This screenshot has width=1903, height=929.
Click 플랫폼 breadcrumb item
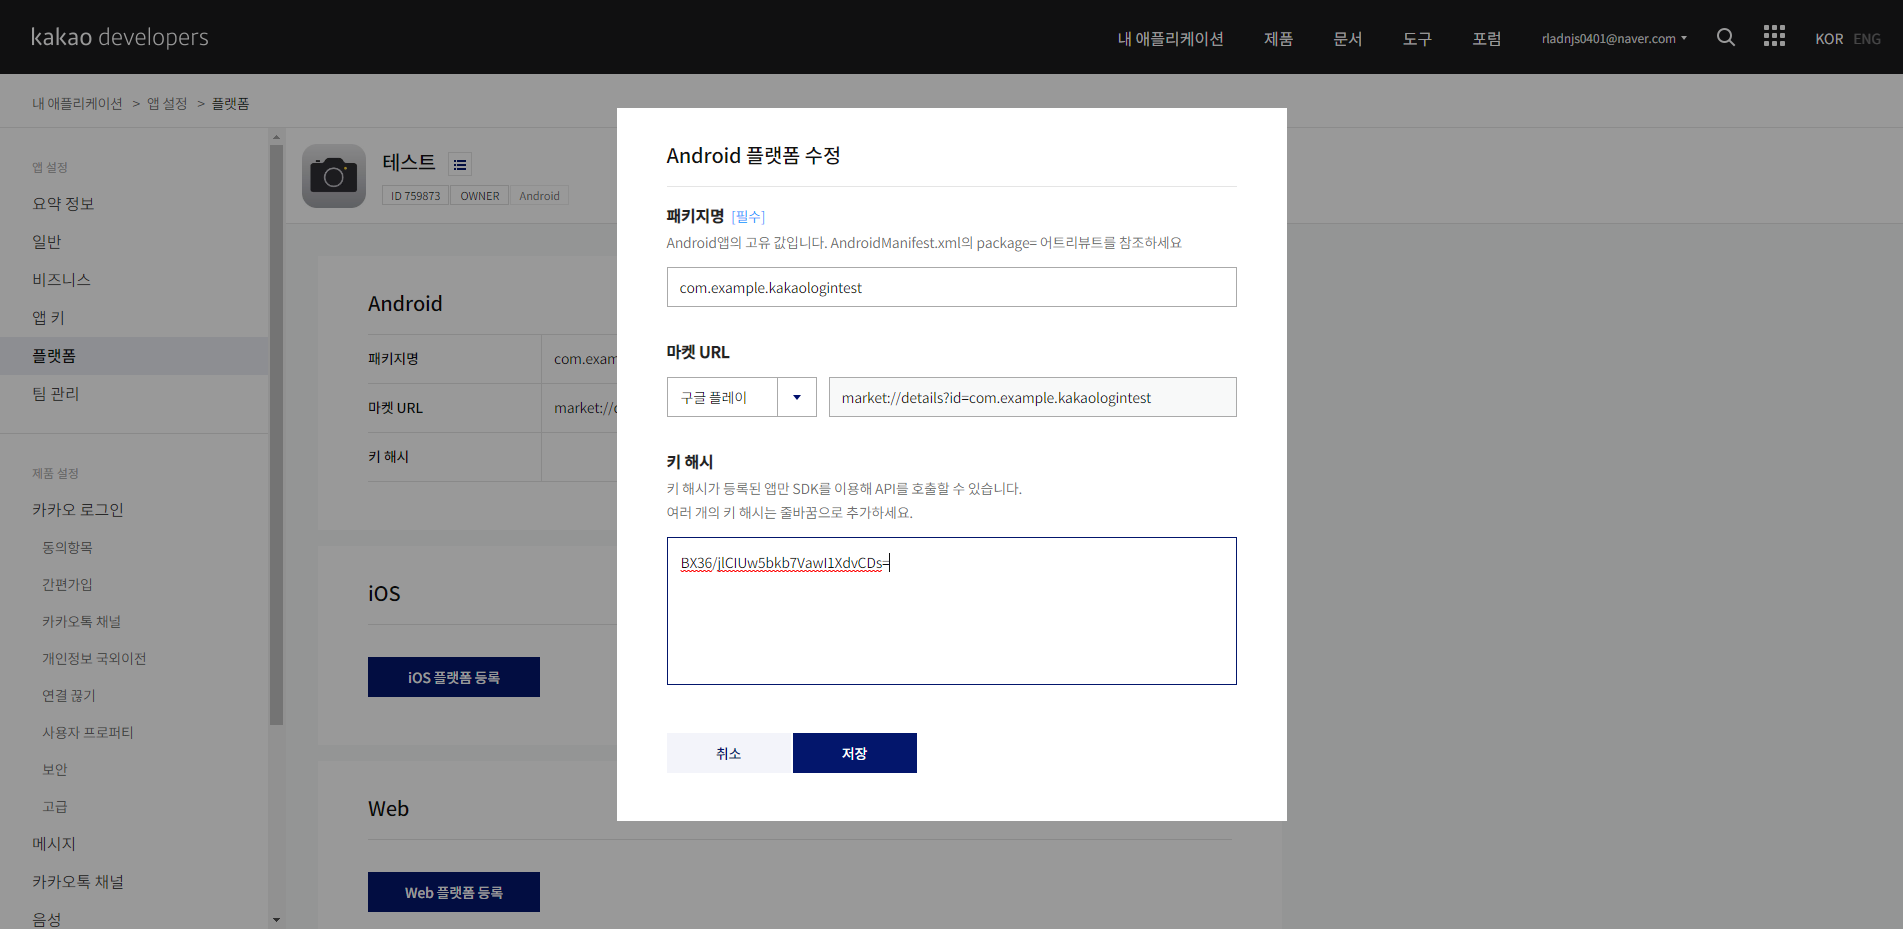click(230, 104)
